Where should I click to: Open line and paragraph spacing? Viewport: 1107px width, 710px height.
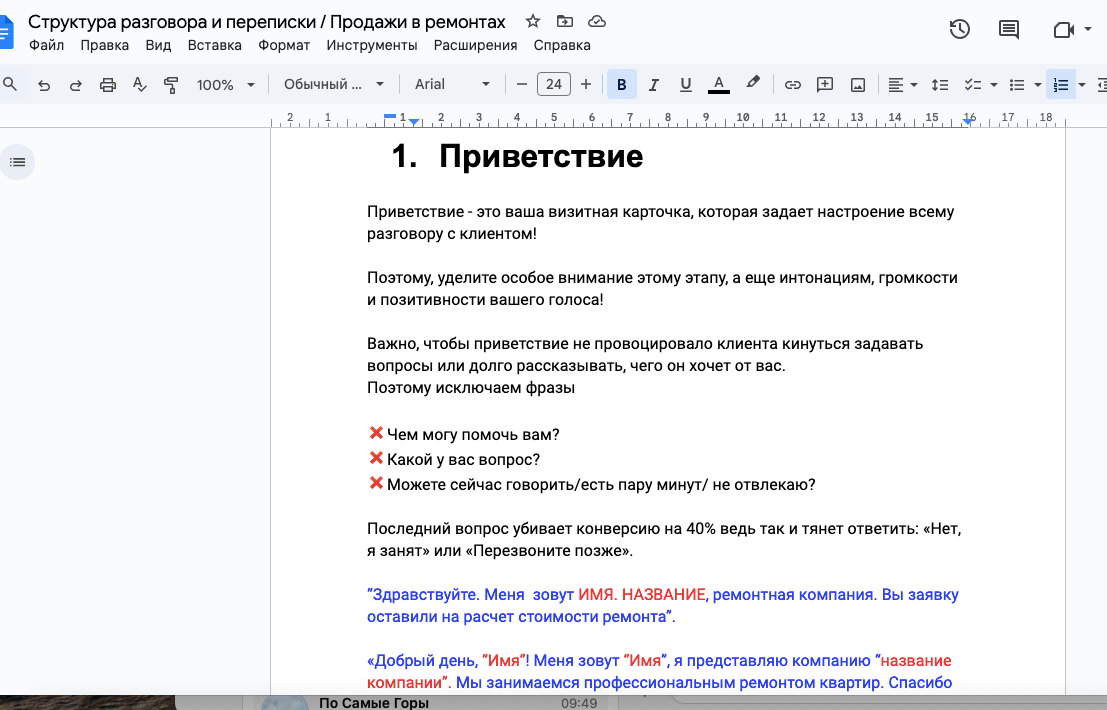940,85
